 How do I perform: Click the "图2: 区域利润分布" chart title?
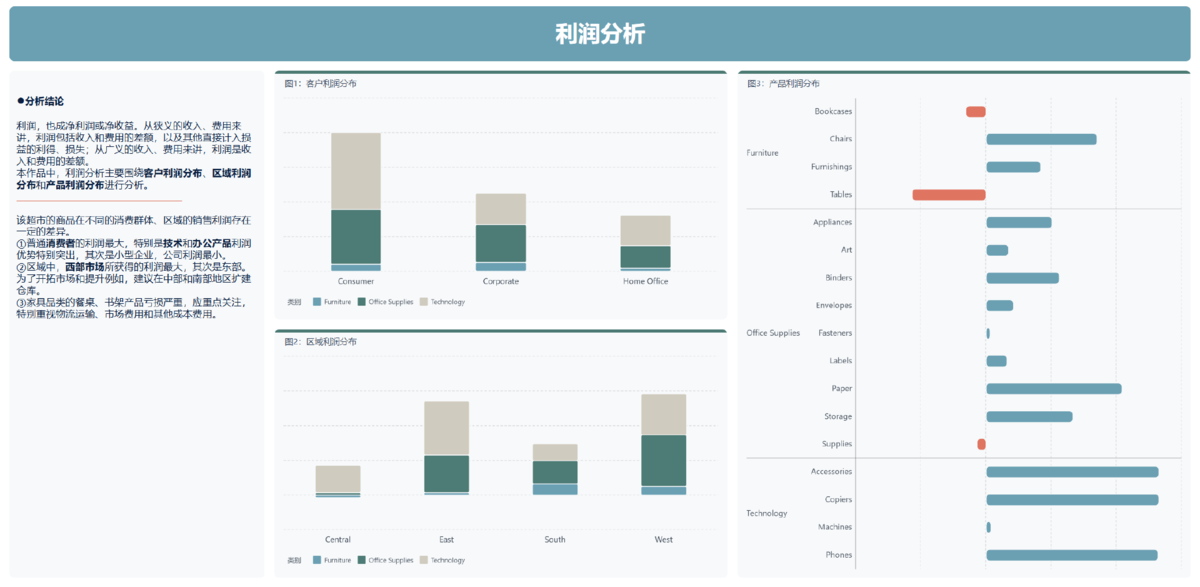320,341
